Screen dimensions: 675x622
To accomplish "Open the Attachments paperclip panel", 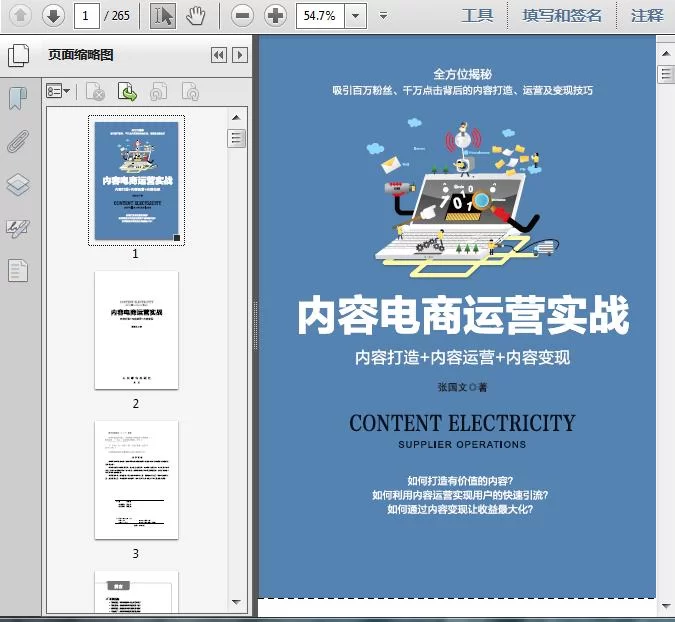I will click(18, 141).
